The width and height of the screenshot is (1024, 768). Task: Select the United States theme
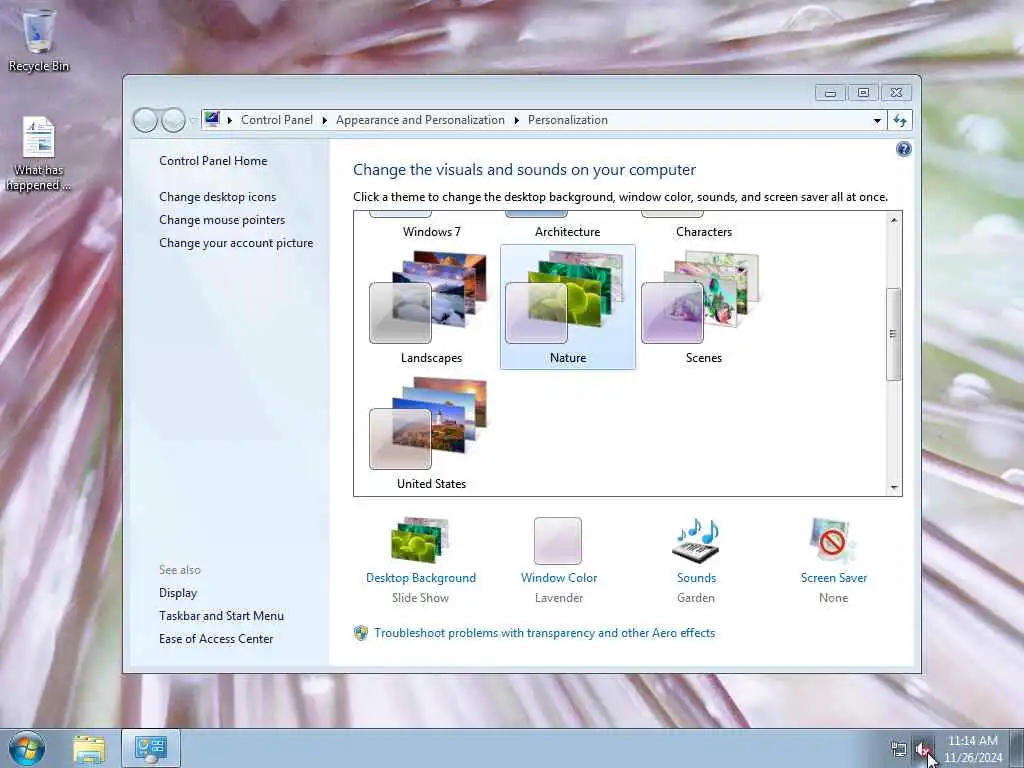pyautogui.click(x=431, y=434)
